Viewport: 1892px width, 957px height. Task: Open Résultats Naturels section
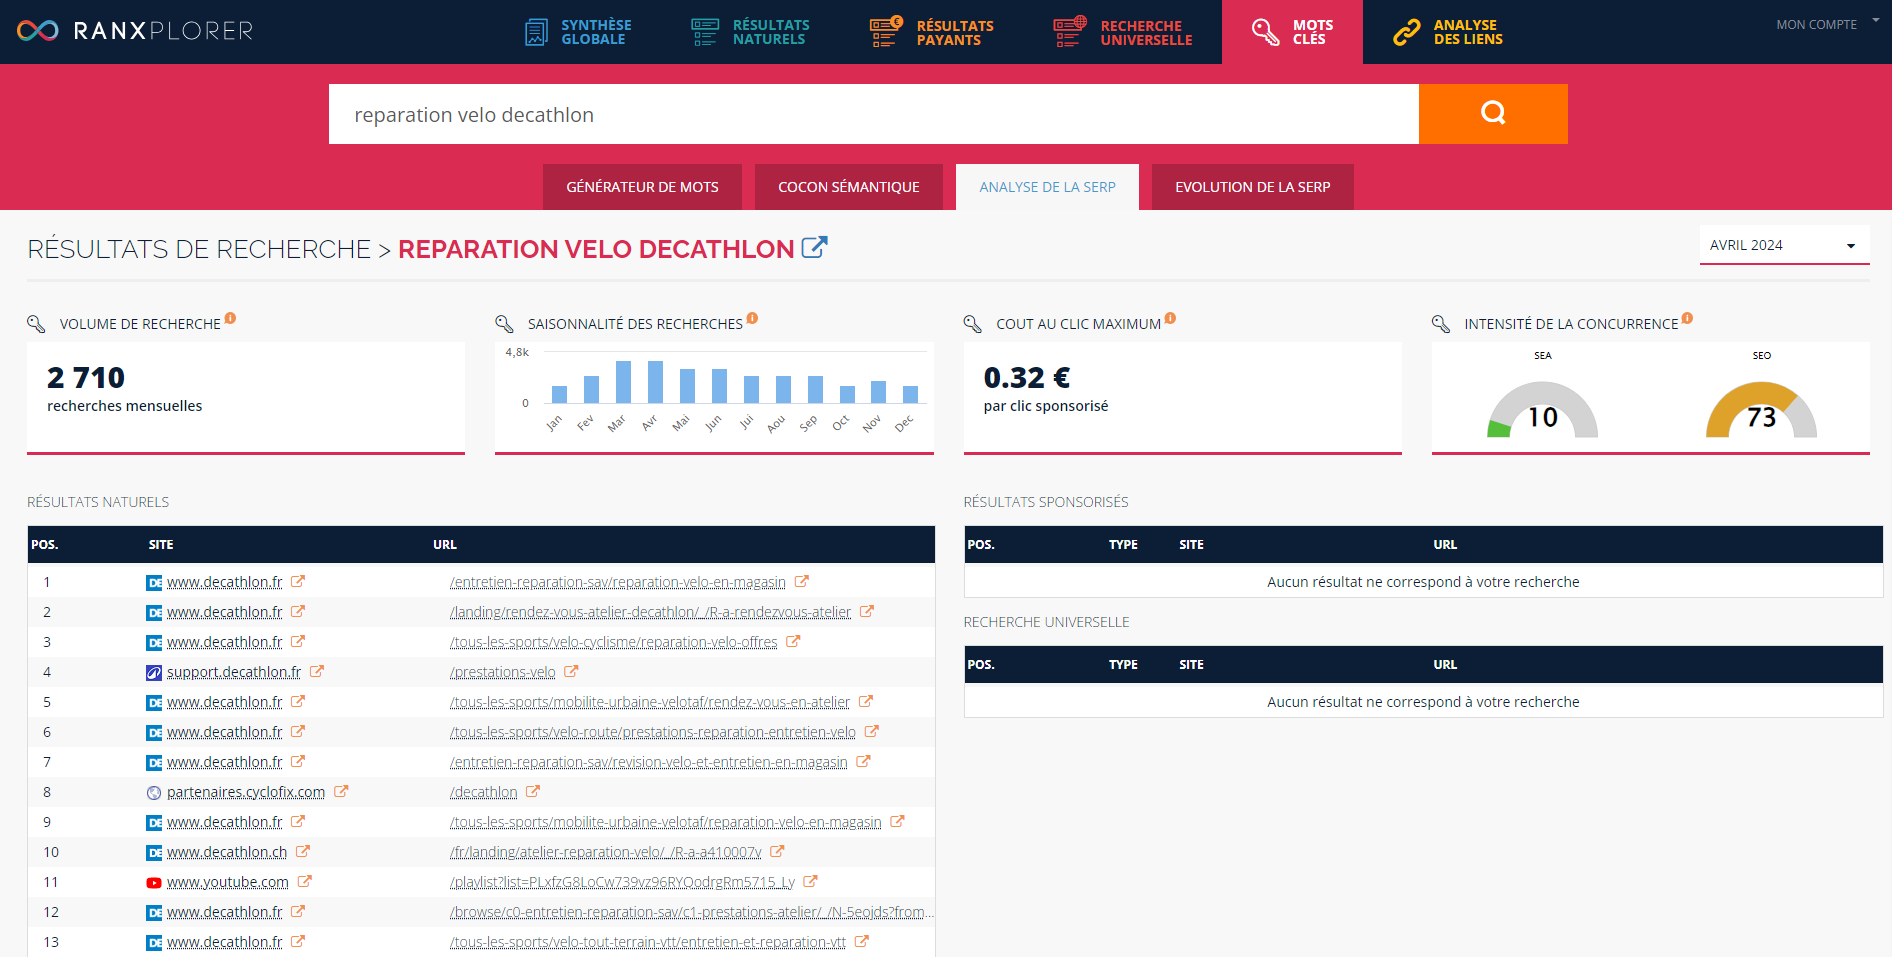point(751,32)
